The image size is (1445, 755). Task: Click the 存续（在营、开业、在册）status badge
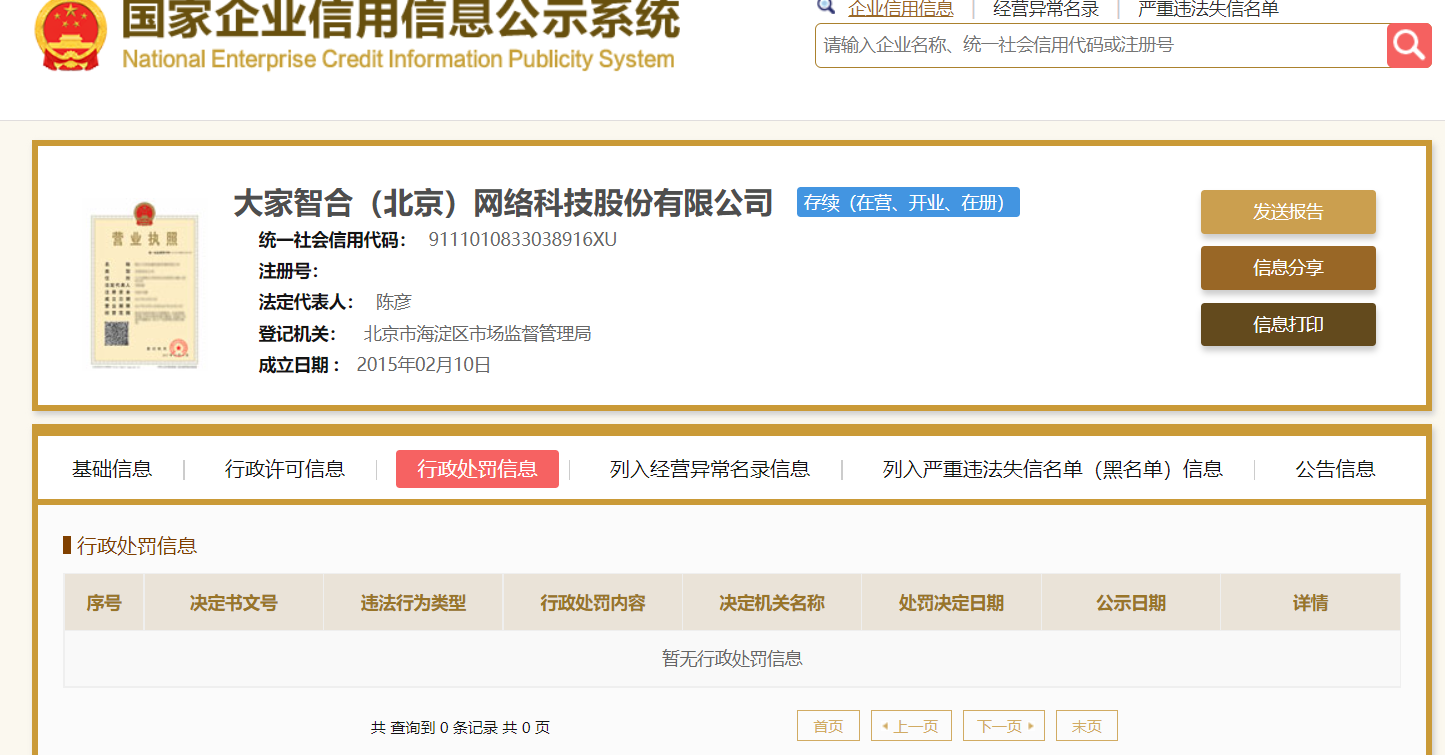(908, 202)
